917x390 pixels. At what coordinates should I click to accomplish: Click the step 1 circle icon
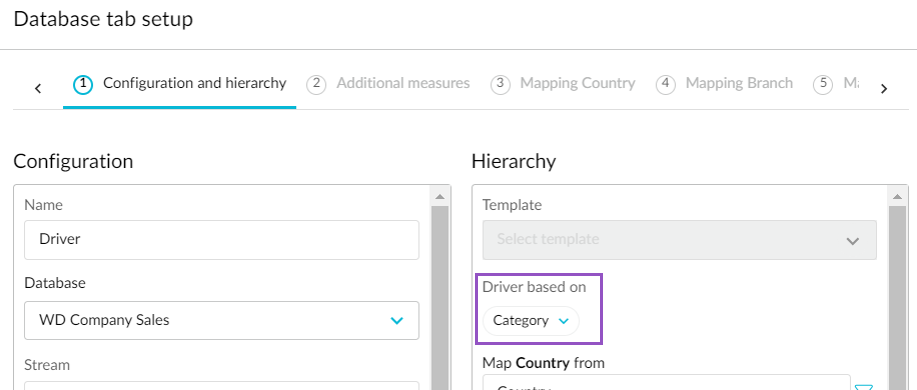click(x=83, y=84)
